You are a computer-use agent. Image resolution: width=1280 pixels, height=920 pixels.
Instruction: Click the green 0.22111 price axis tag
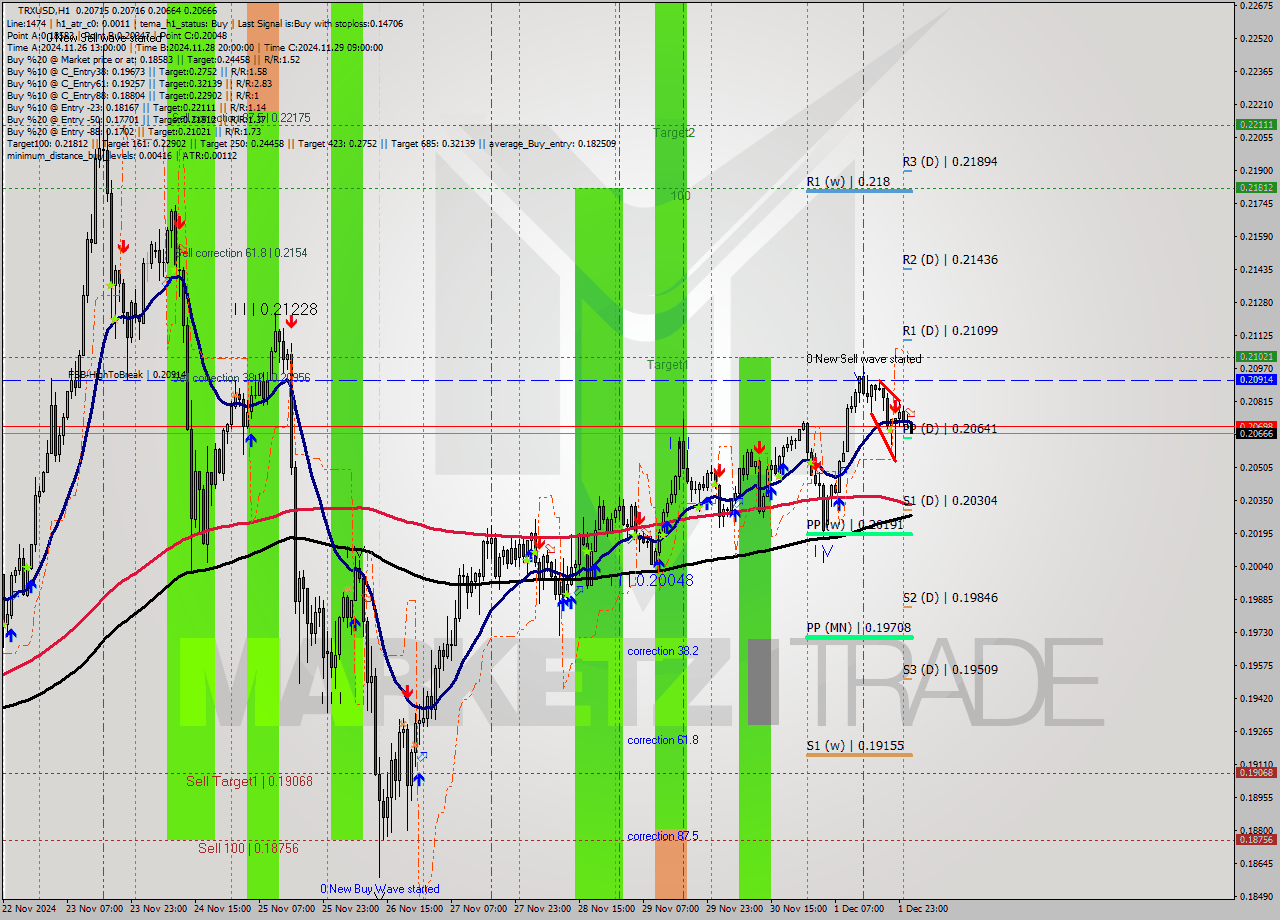[1256, 125]
